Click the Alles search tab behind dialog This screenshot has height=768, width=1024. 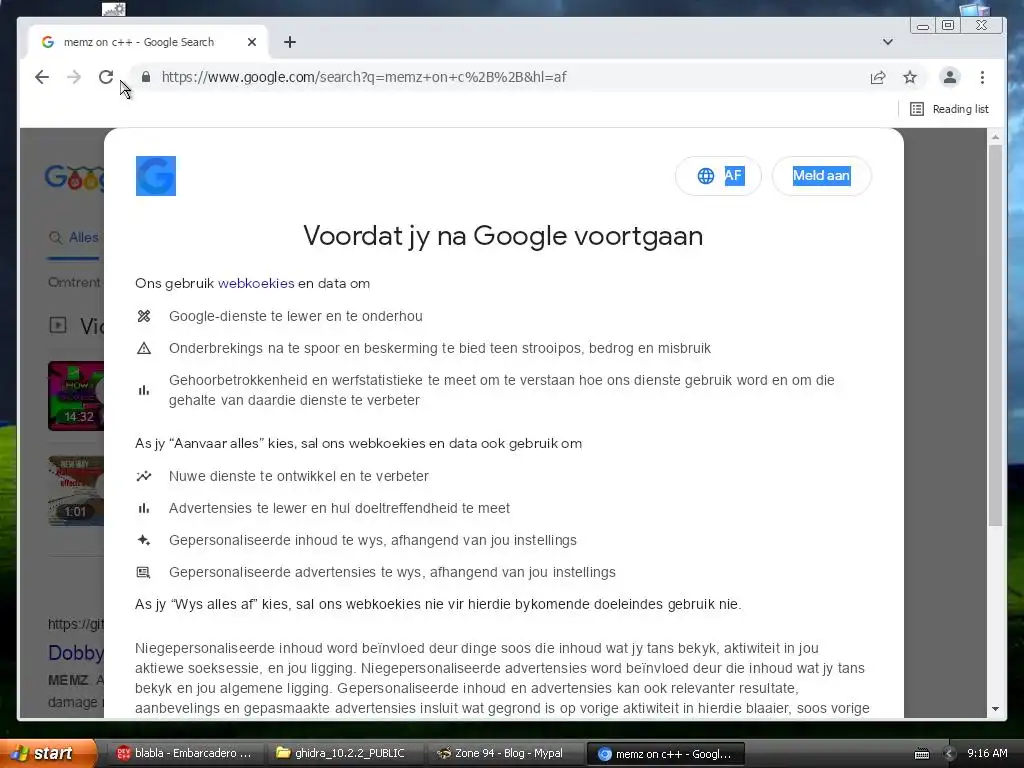point(84,237)
